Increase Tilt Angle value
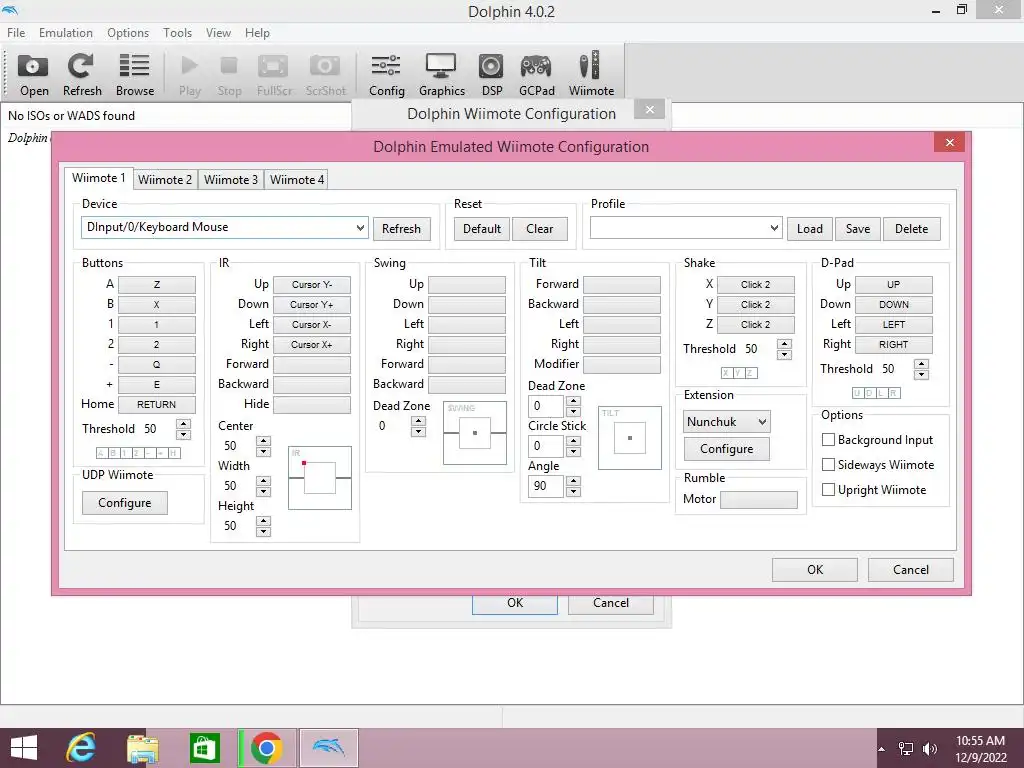 click(573, 481)
